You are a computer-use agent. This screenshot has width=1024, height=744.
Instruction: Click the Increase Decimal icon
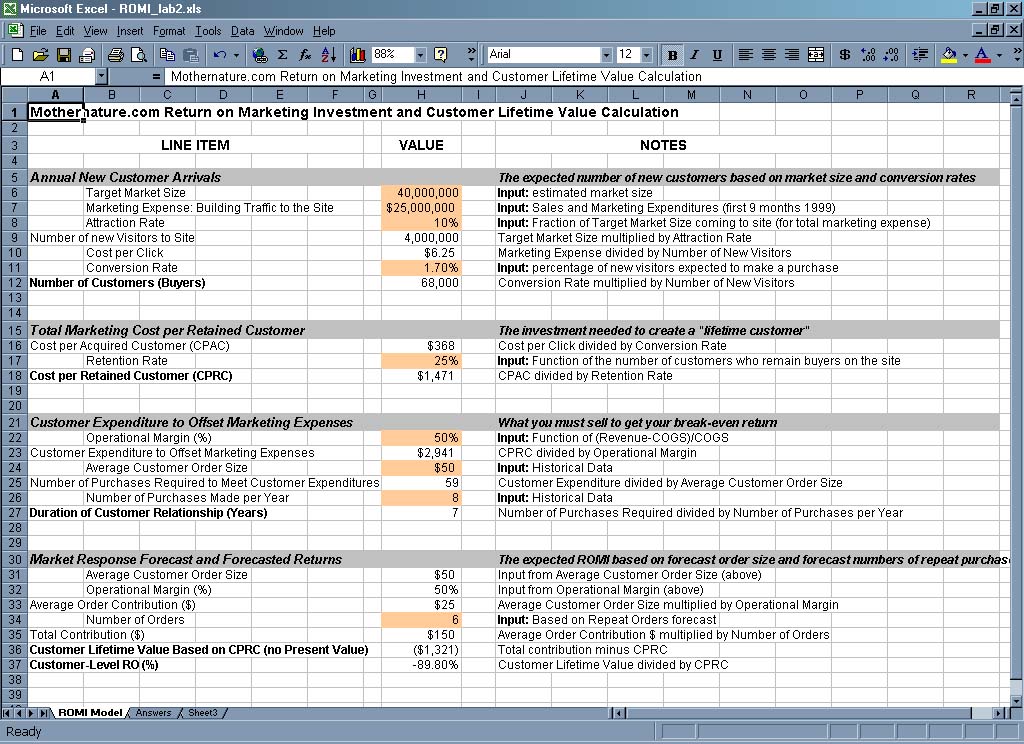tap(868, 55)
